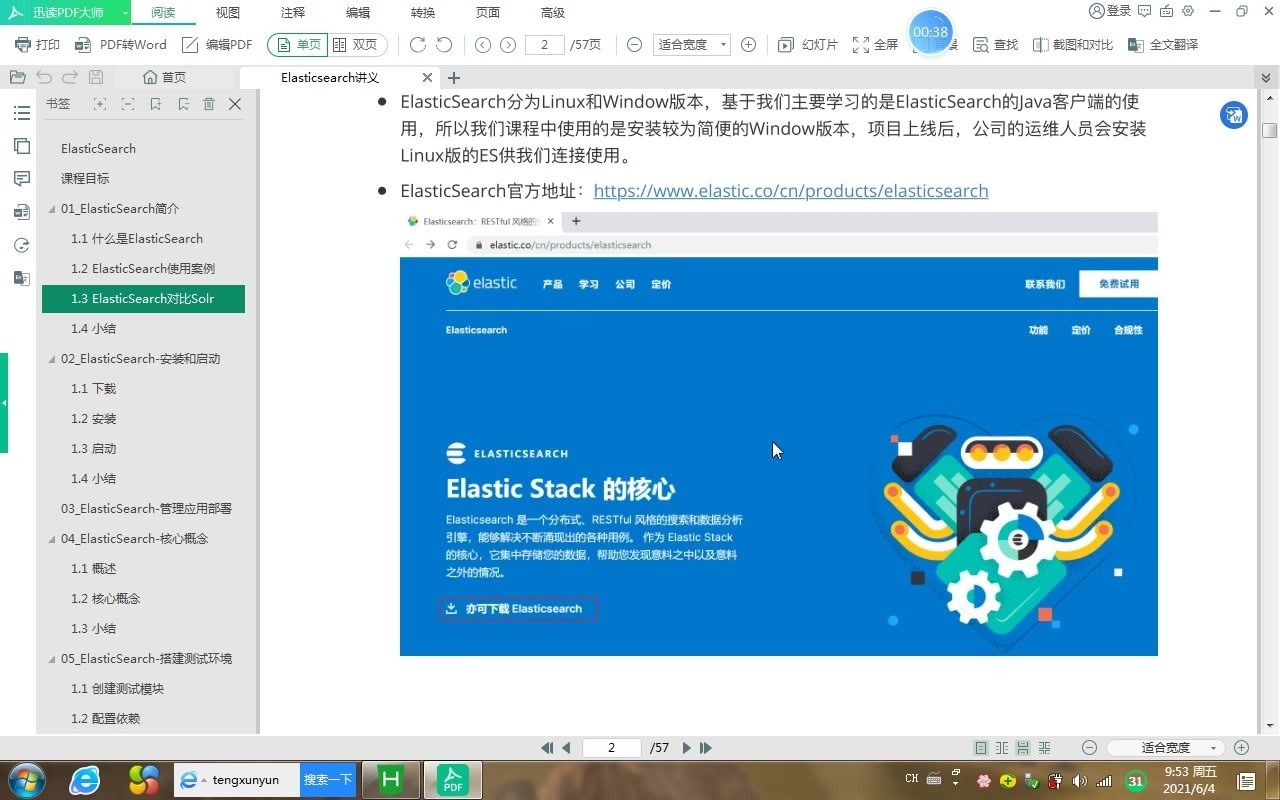
Task: Open the page thumbnails sidebar icon
Action: [x=21, y=146]
